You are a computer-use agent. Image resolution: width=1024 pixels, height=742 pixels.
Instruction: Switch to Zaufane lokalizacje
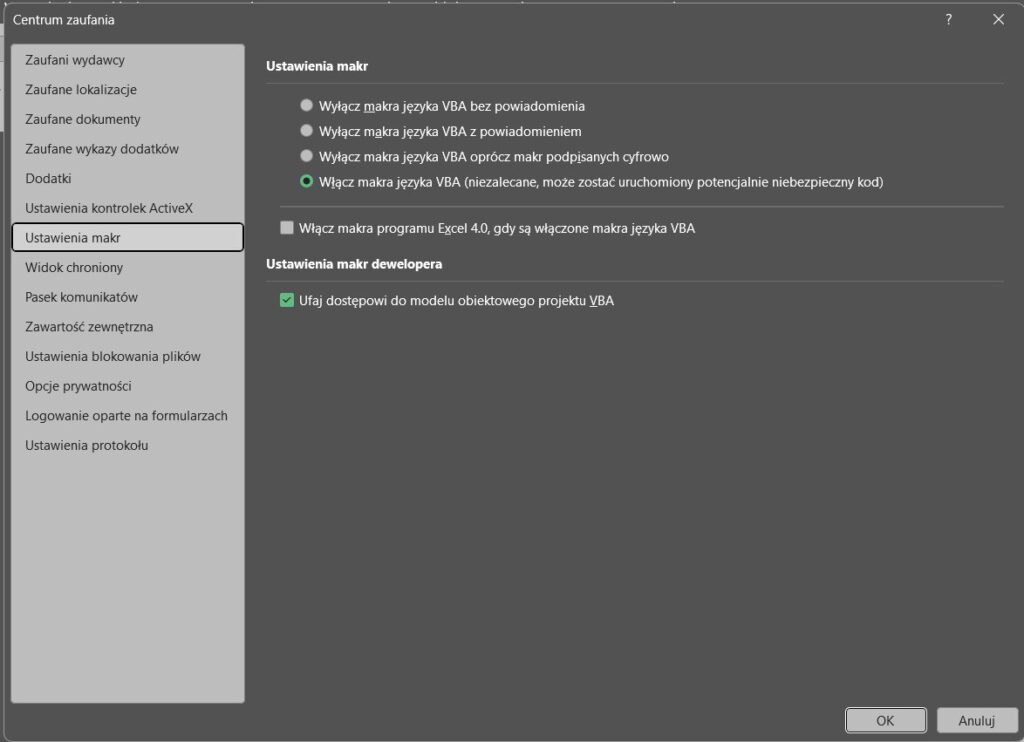click(x=81, y=90)
